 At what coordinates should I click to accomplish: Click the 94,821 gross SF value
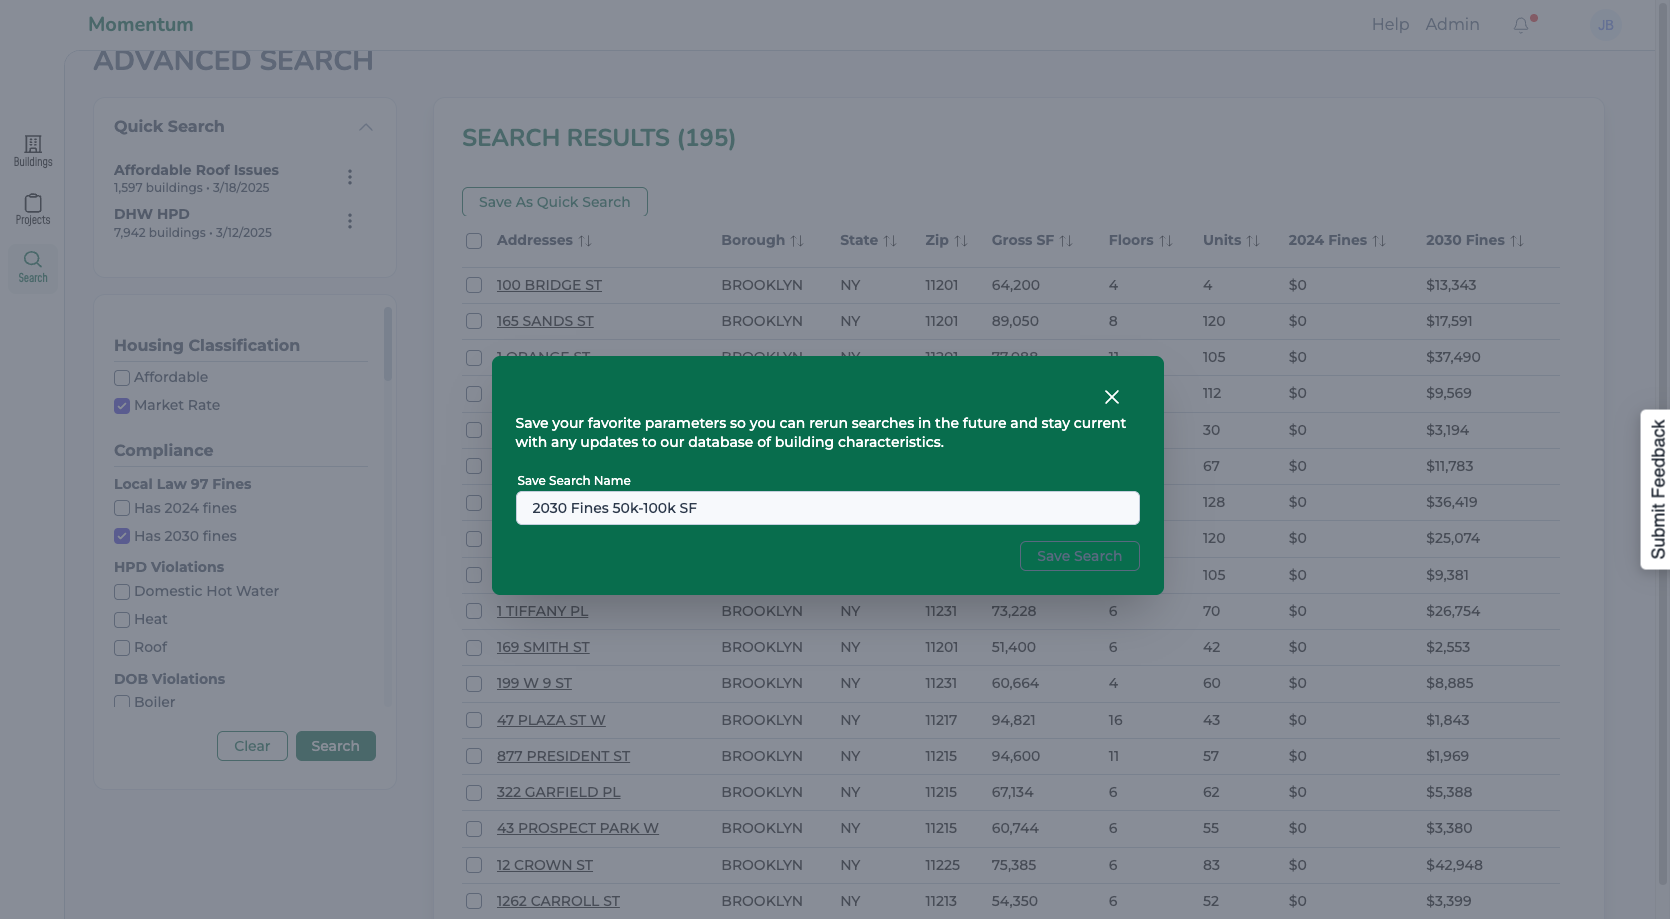coord(1013,720)
